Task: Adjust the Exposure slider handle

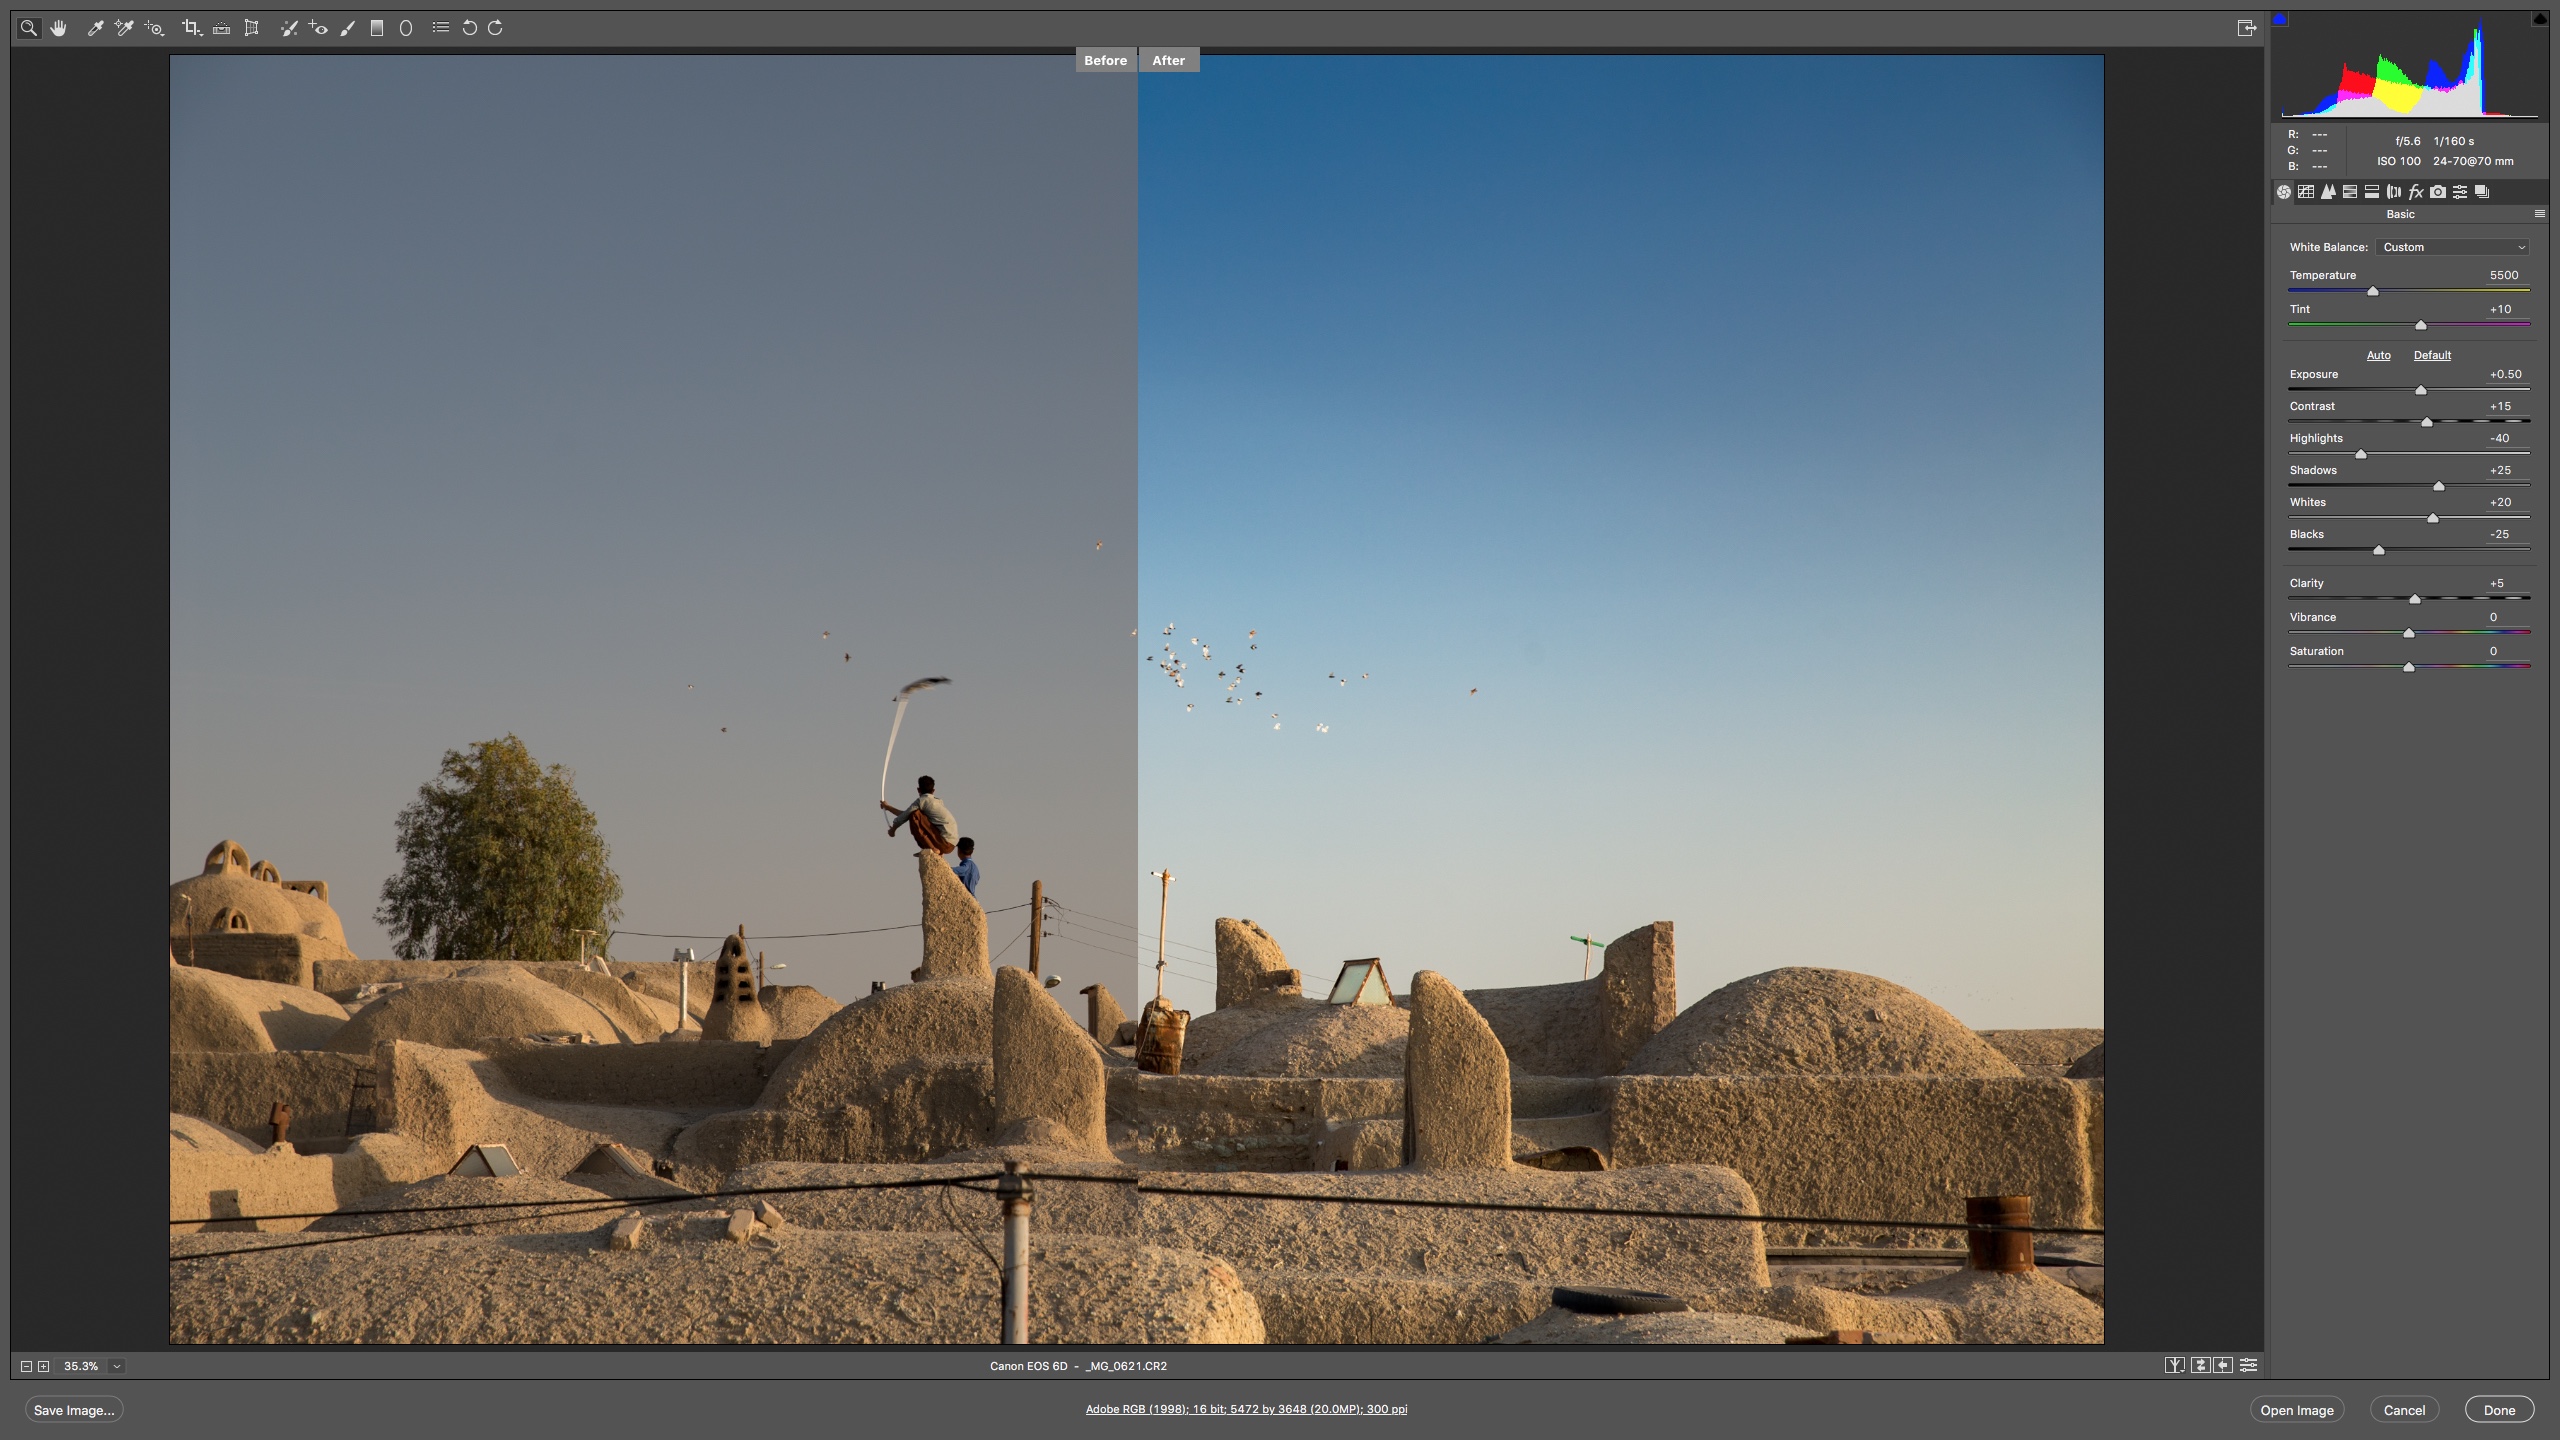Action: point(2420,390)
